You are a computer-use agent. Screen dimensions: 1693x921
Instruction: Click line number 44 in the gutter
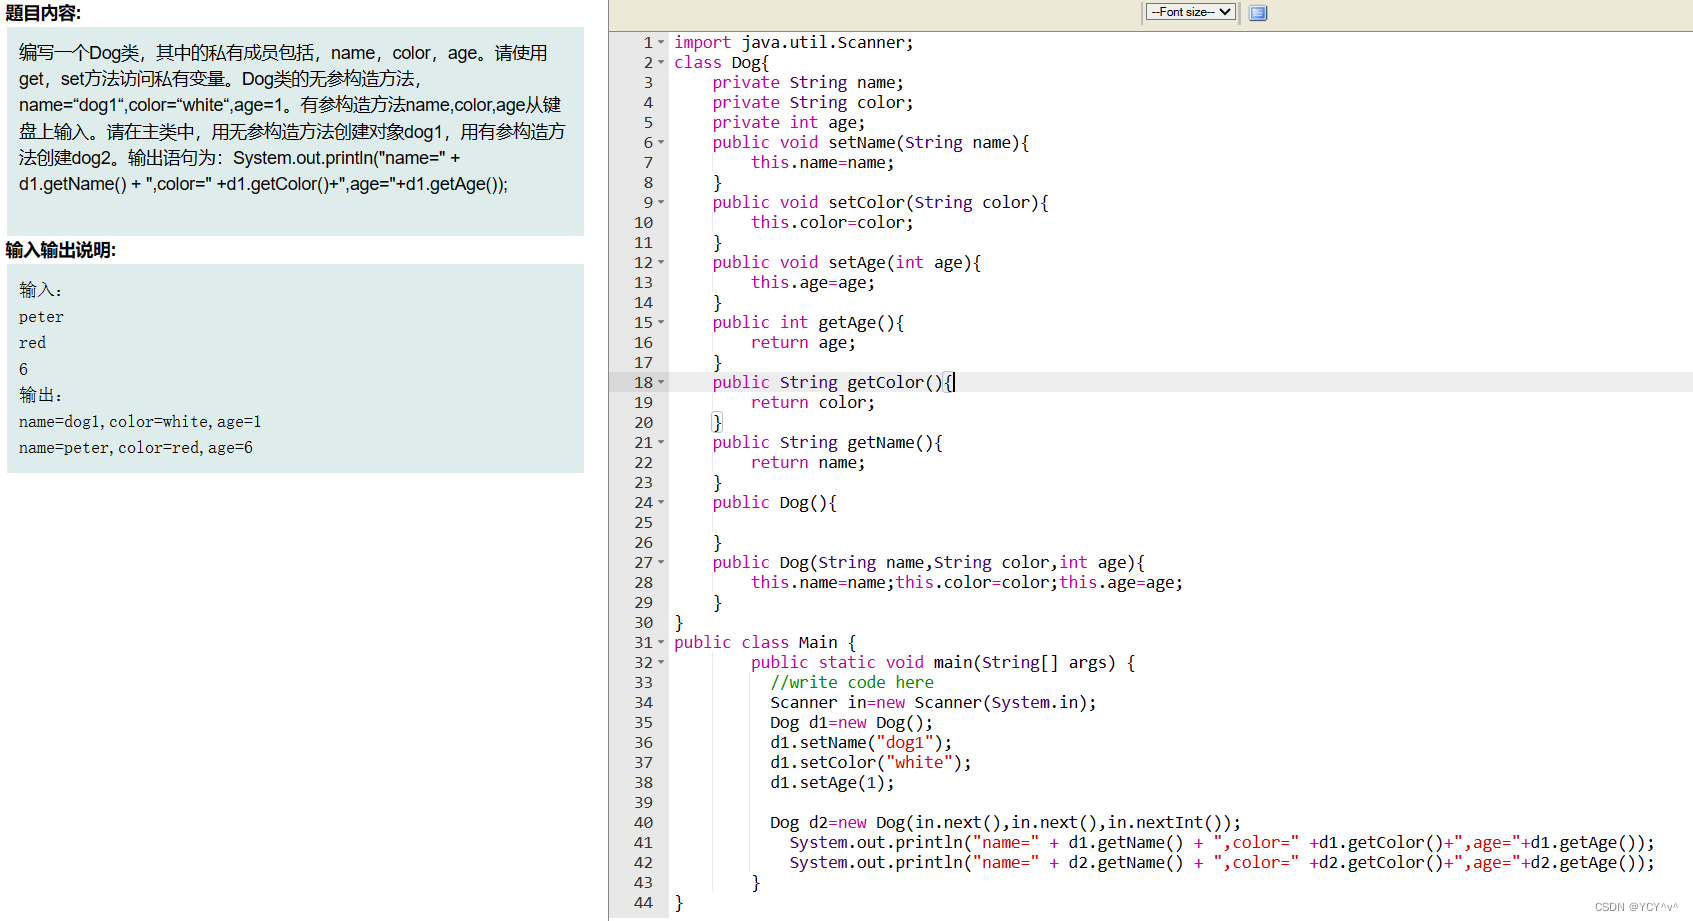(x=643, y=902)
